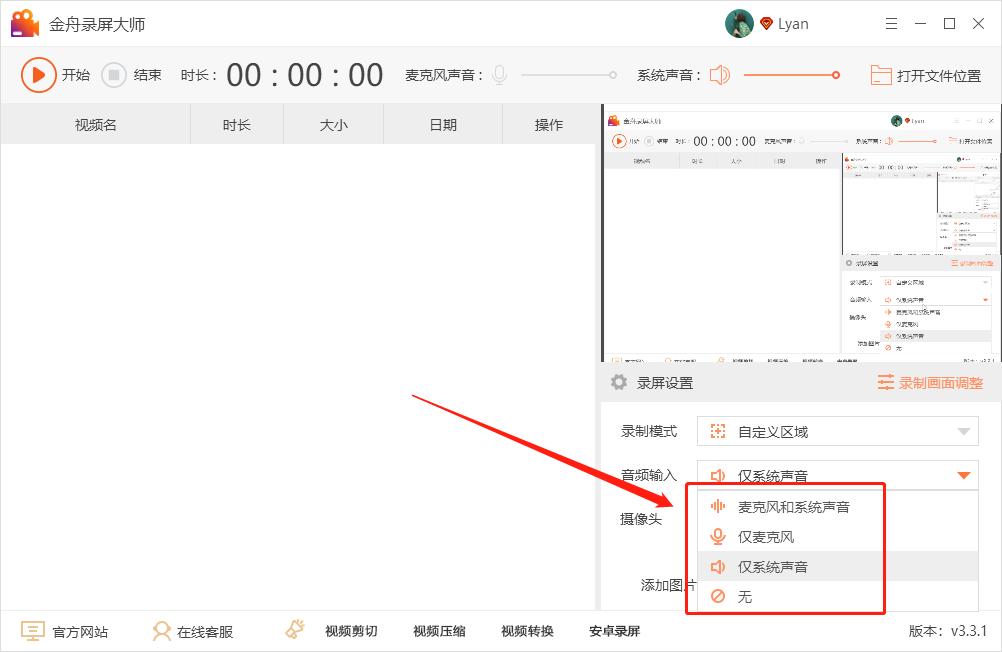1002x652 pixels.
Task: Click the stop recording square icon
Action: (x=113, y=75)
